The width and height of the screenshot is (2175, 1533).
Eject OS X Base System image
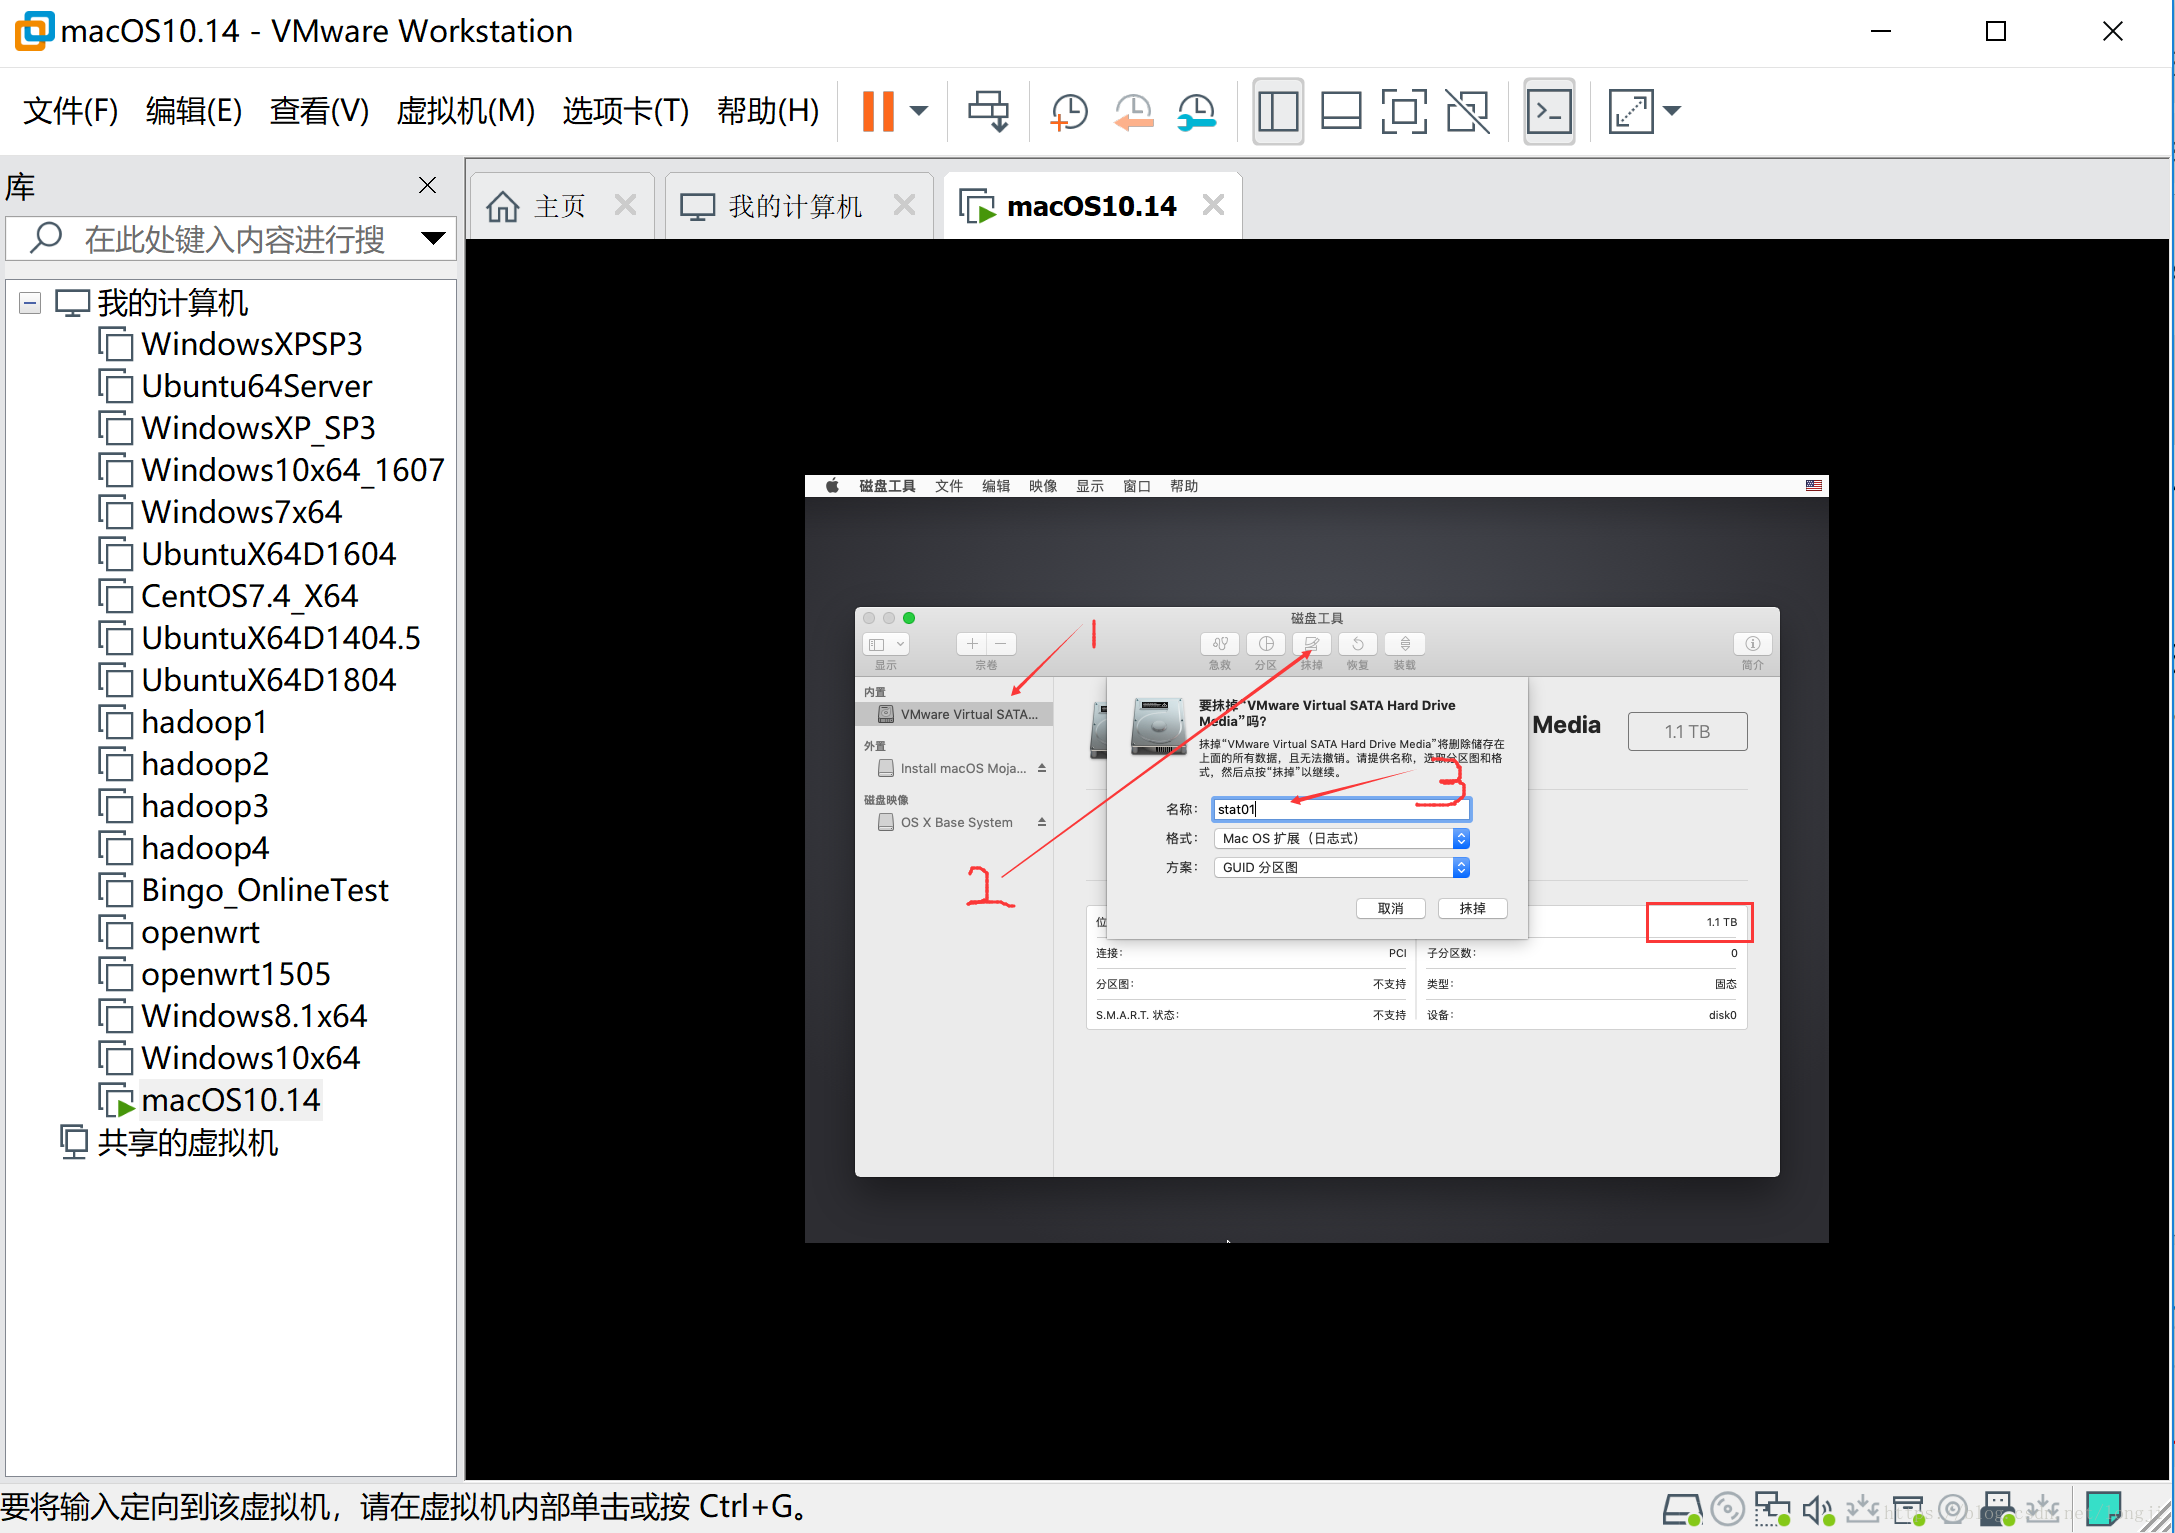(1042, 822)
